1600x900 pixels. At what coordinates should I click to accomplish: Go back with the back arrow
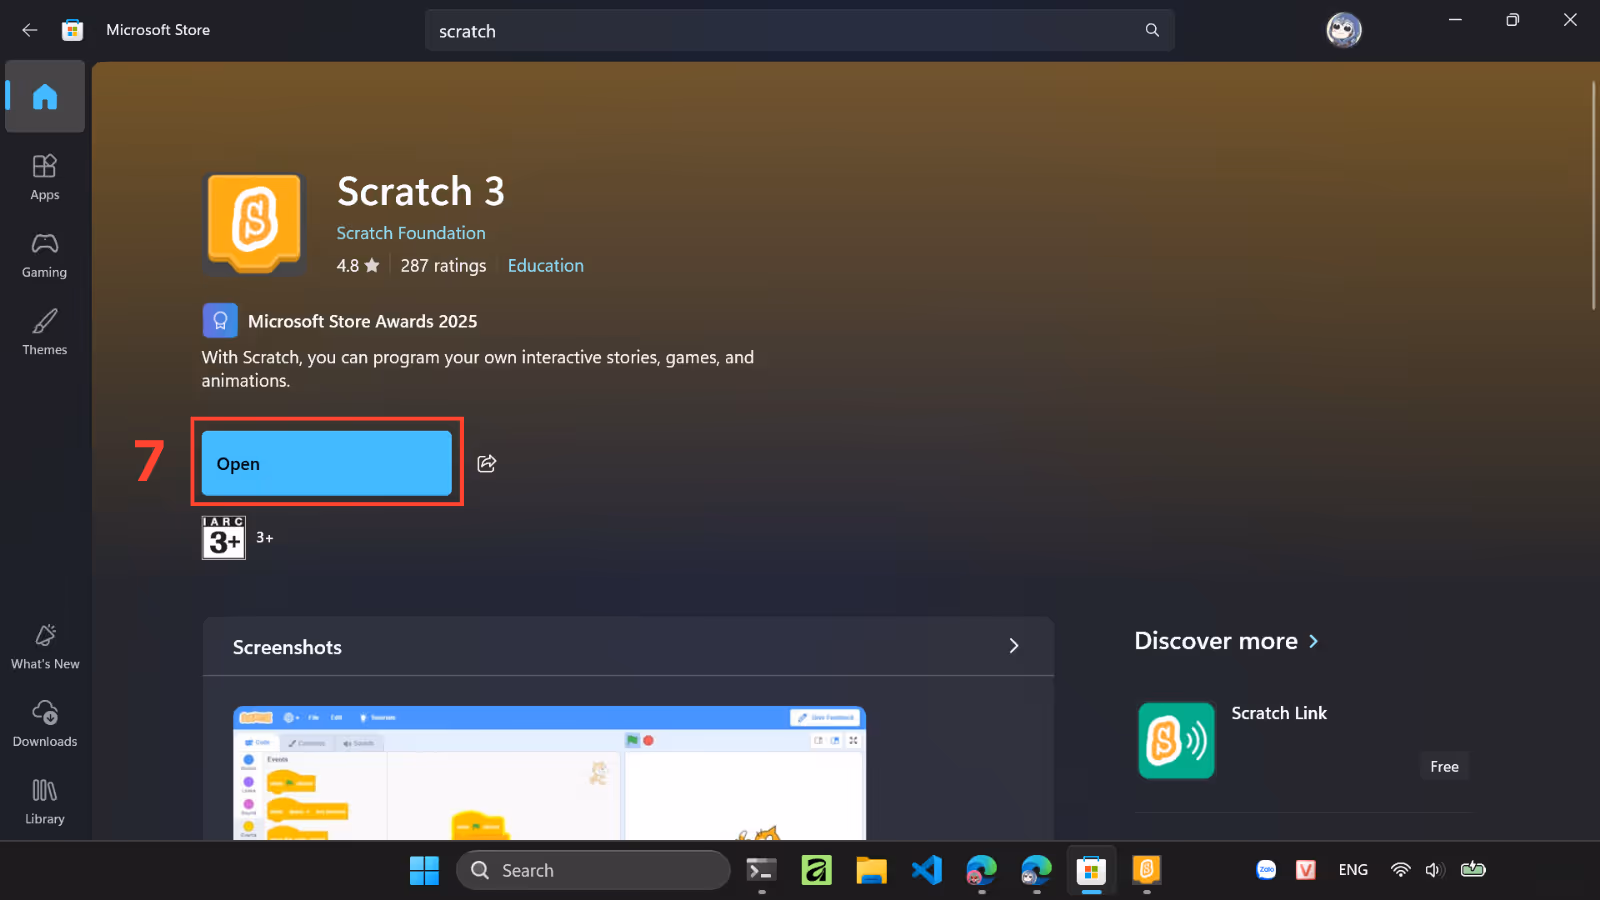[x=30, y=30]
